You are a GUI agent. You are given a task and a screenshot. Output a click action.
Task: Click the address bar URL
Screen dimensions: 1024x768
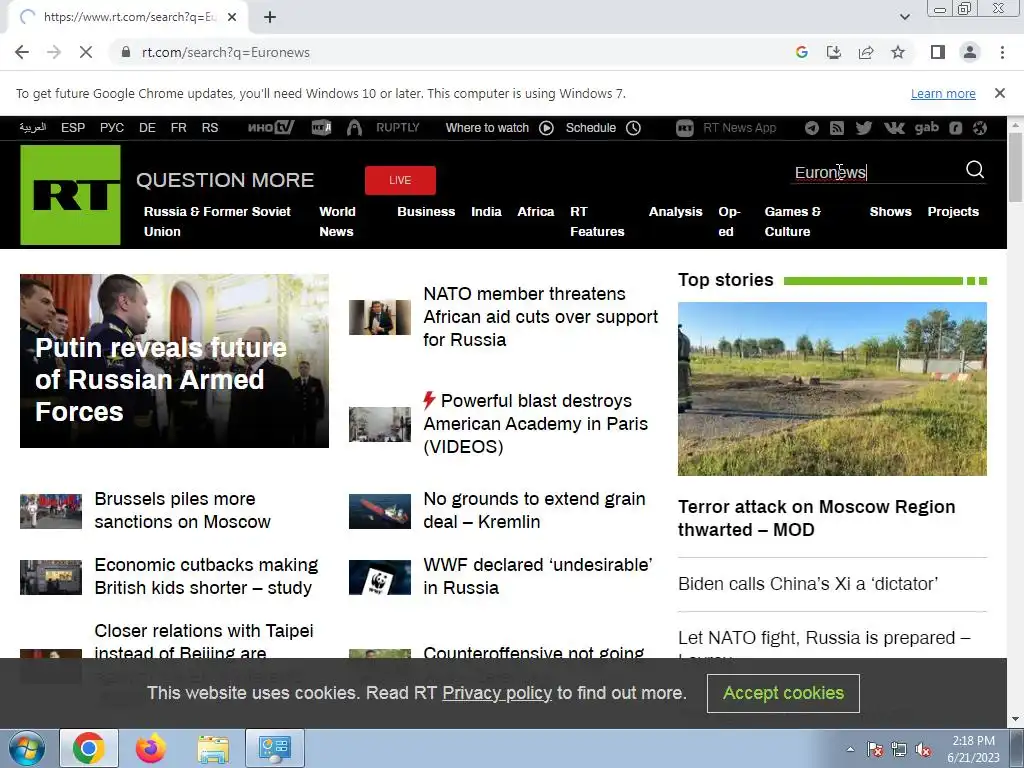click(x=226, y=52)
